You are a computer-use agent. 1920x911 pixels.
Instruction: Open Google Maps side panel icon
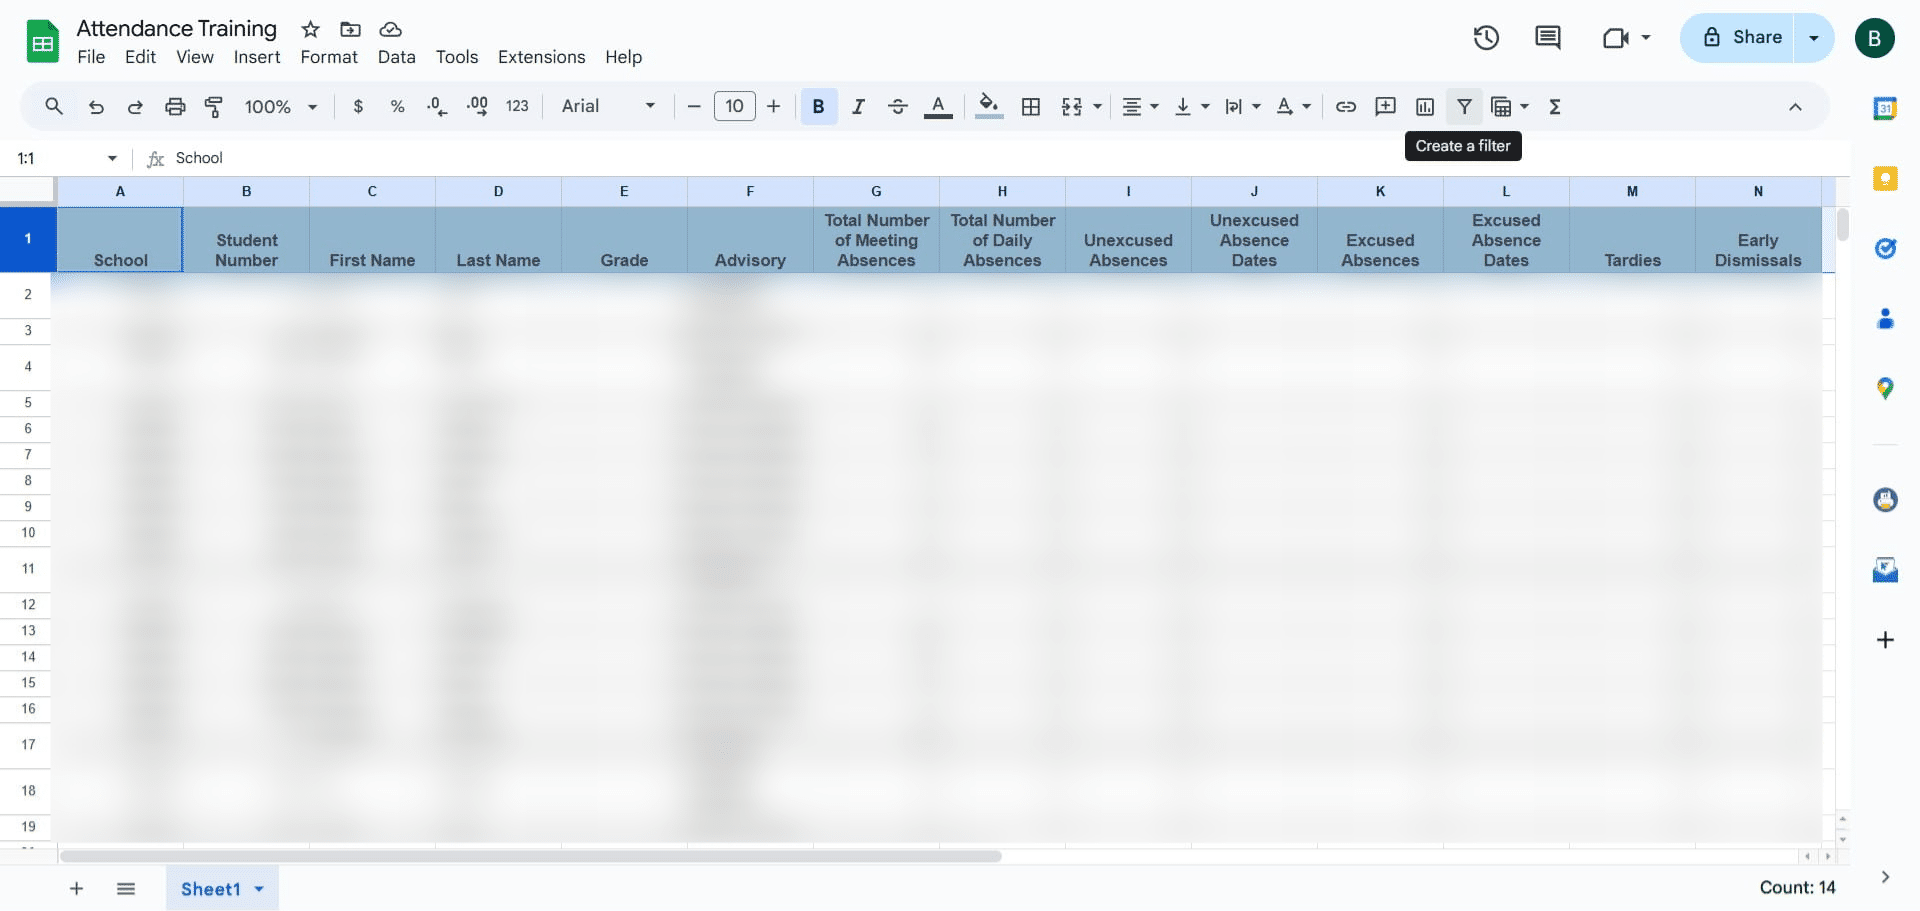pos(1885,389)
